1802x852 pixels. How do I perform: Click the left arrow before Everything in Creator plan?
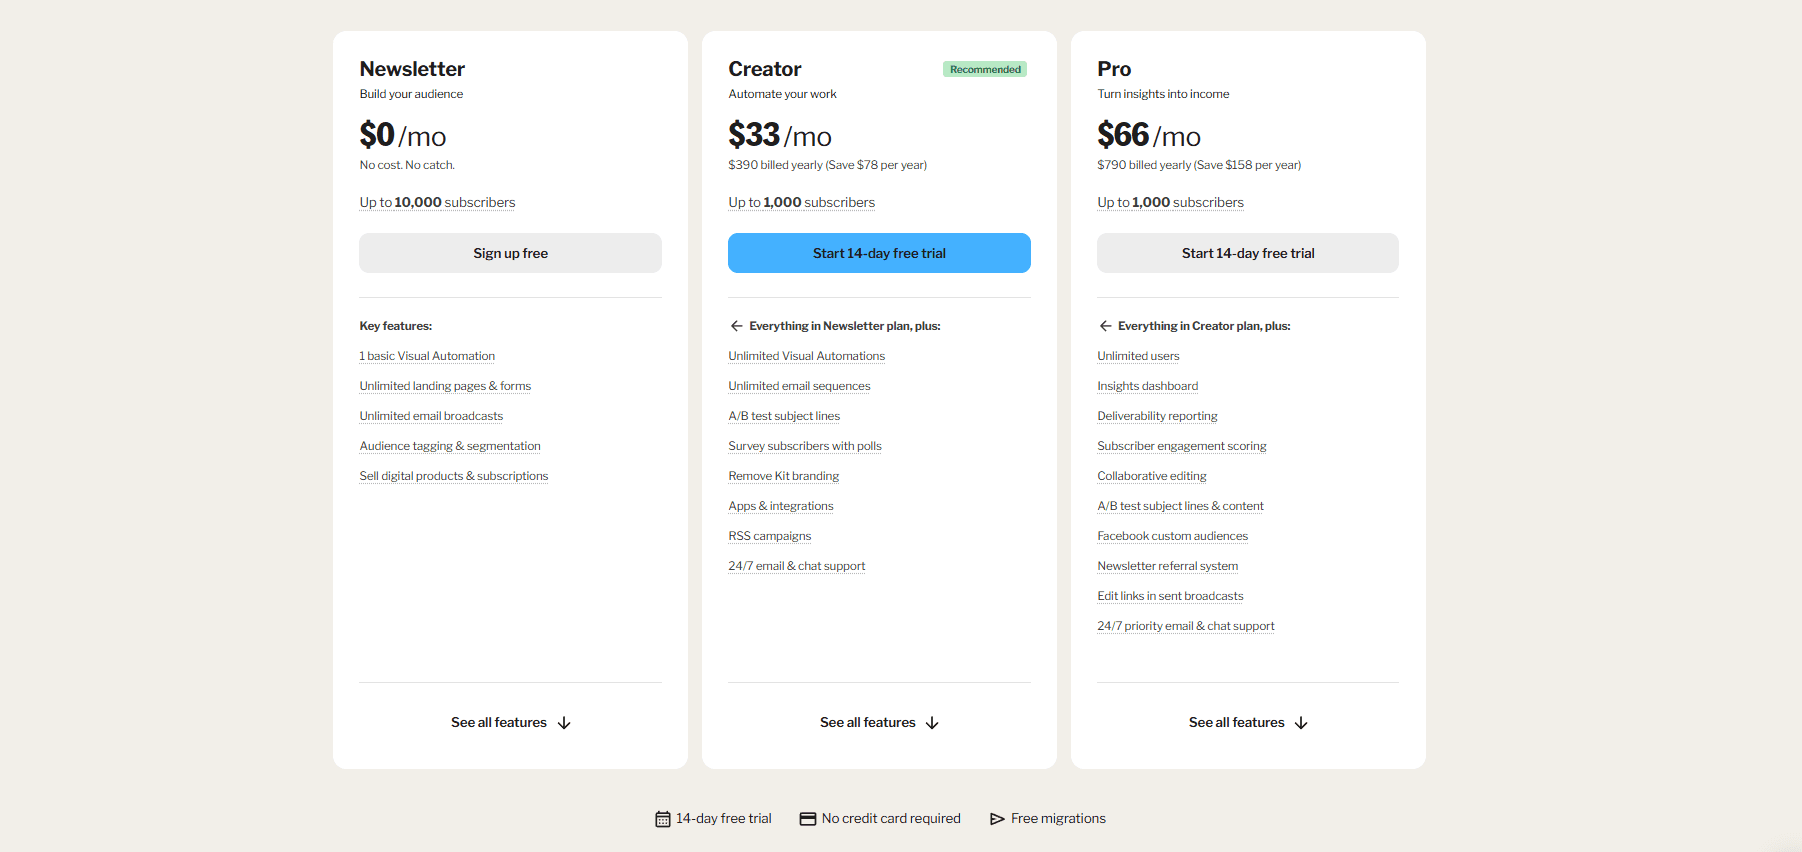pyautogui.click(x=1105, y=325)
